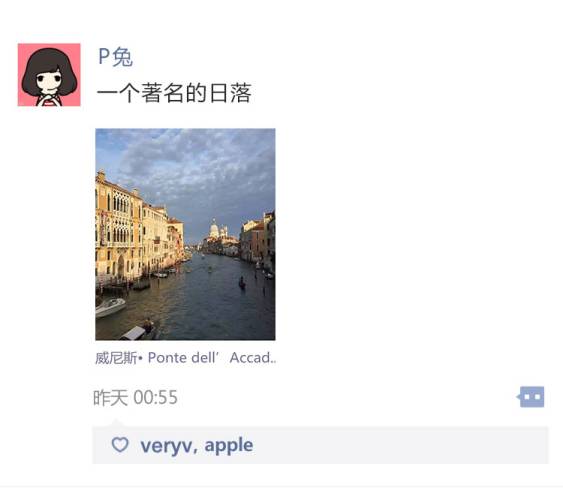This screenshot has width=563, height=500.
Task: Click the gondola on the canal photo
Action: click(242, 283)
